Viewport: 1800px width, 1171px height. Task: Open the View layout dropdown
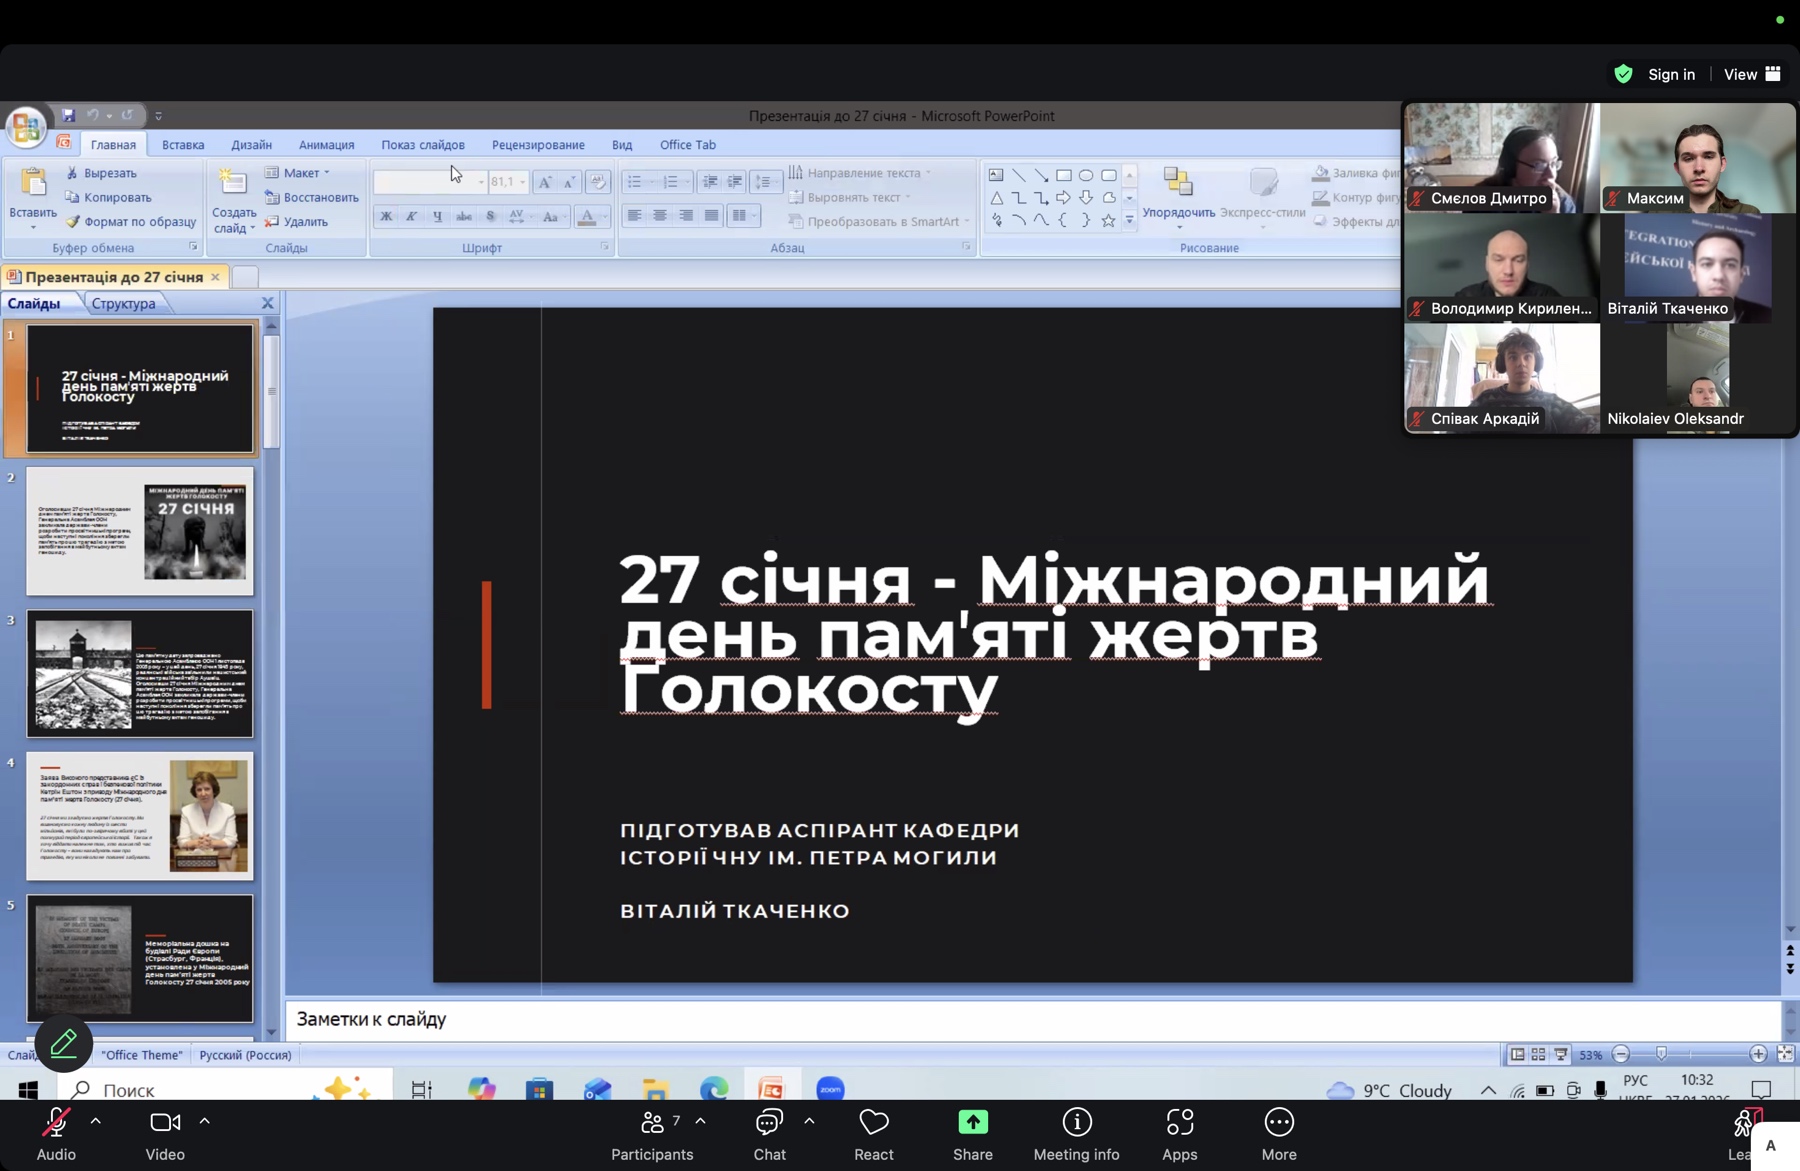point(1752,74)
